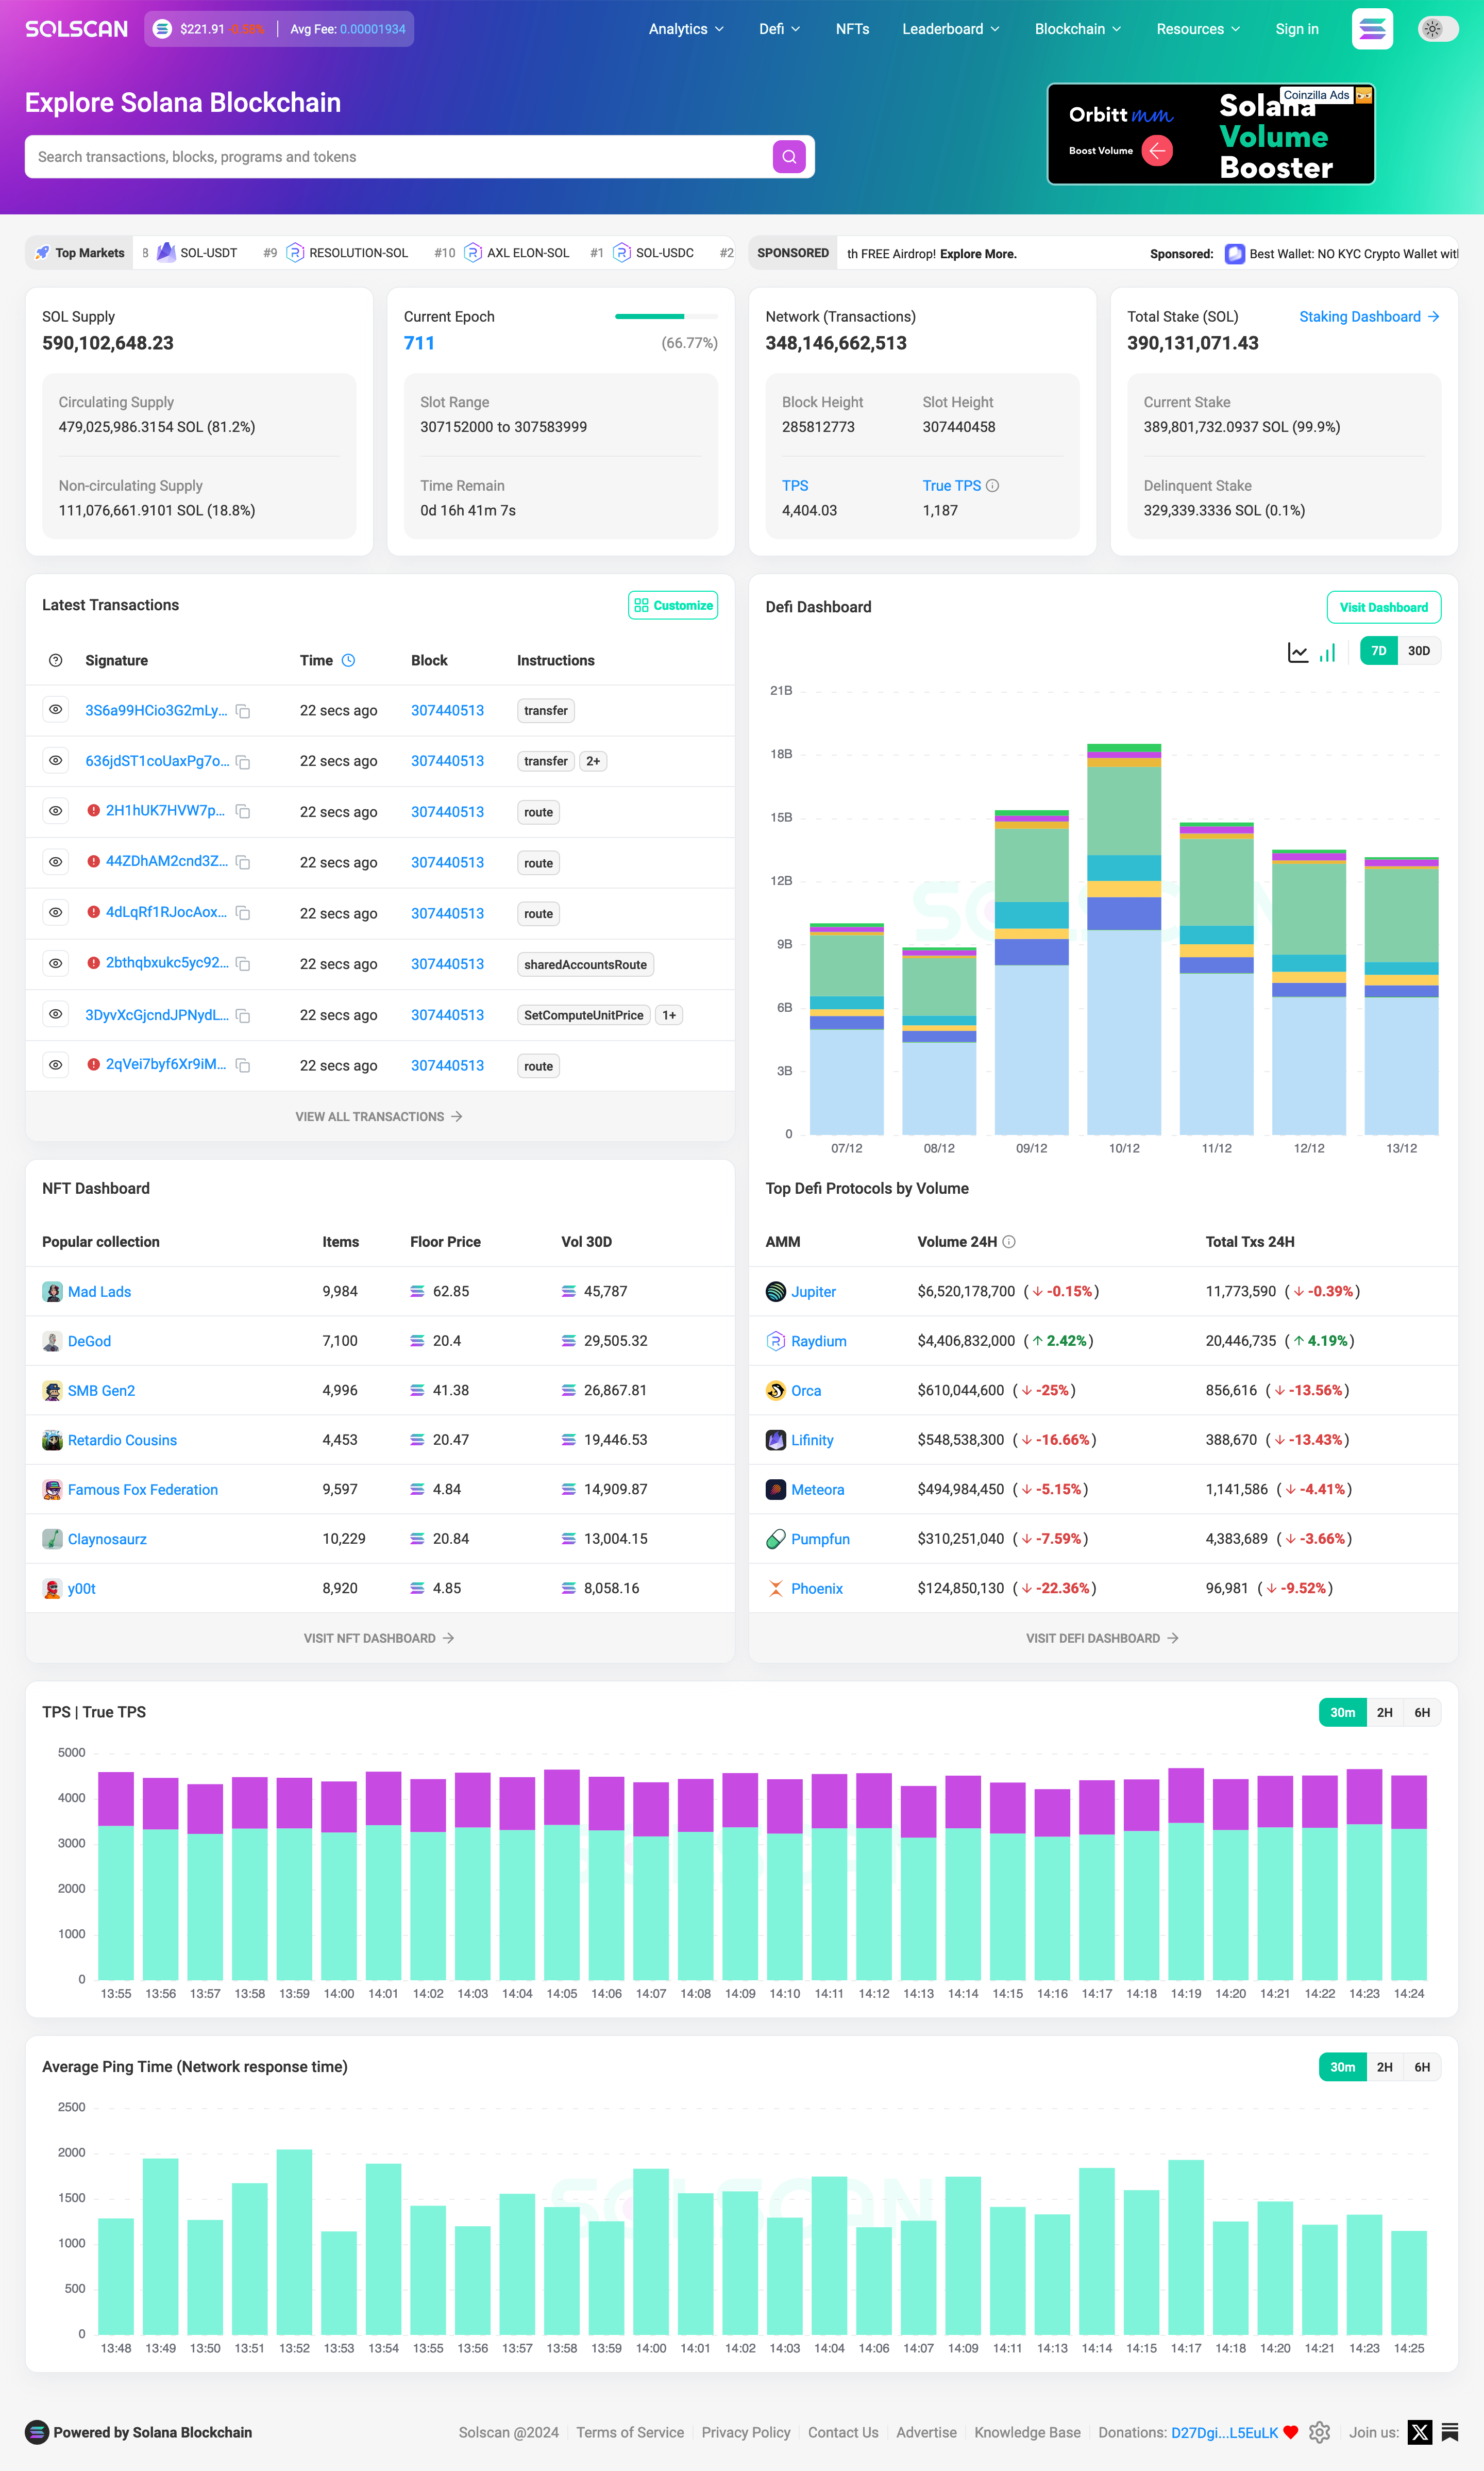This screenshot has height=2471, width=1484.
Task: Toggle eye preview for 2H1hUK7HVW7p transaction
Action: [56, 811]
